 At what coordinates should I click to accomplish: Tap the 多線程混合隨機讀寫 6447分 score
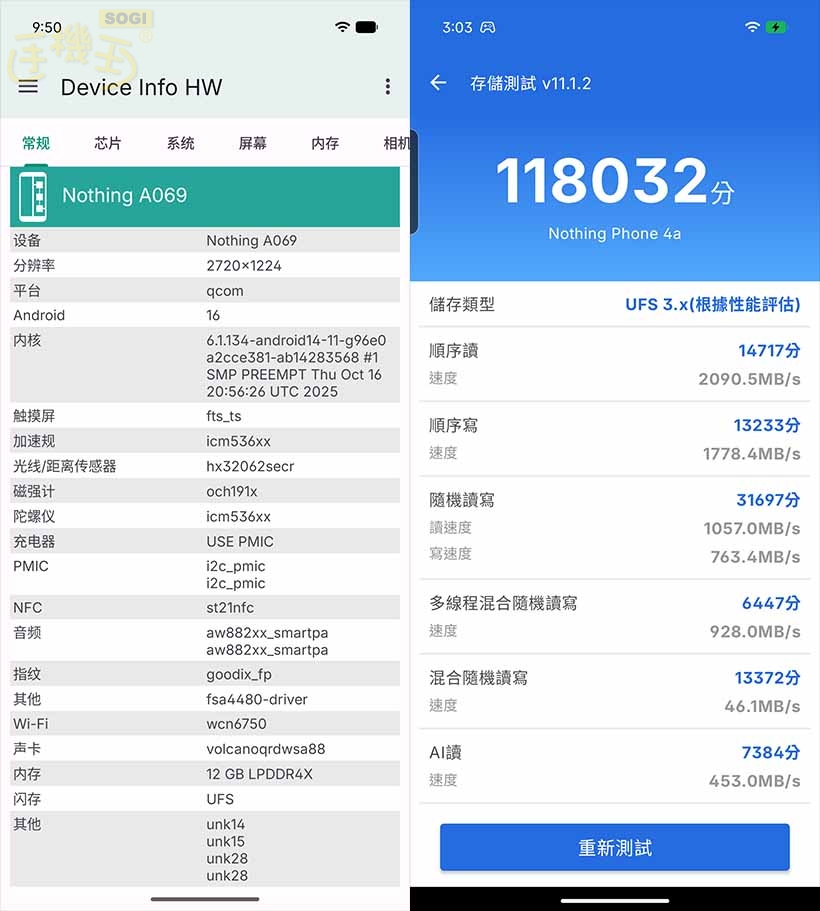pyautogui.click(x=771, y=603)
